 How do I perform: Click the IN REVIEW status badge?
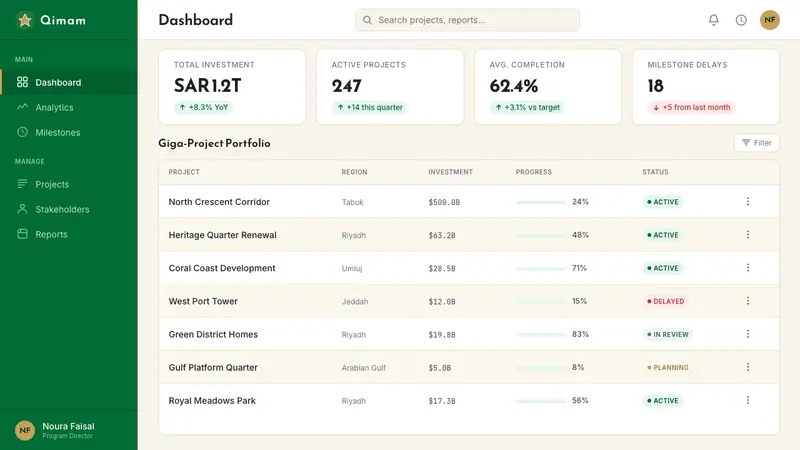[x=667, y=335]
